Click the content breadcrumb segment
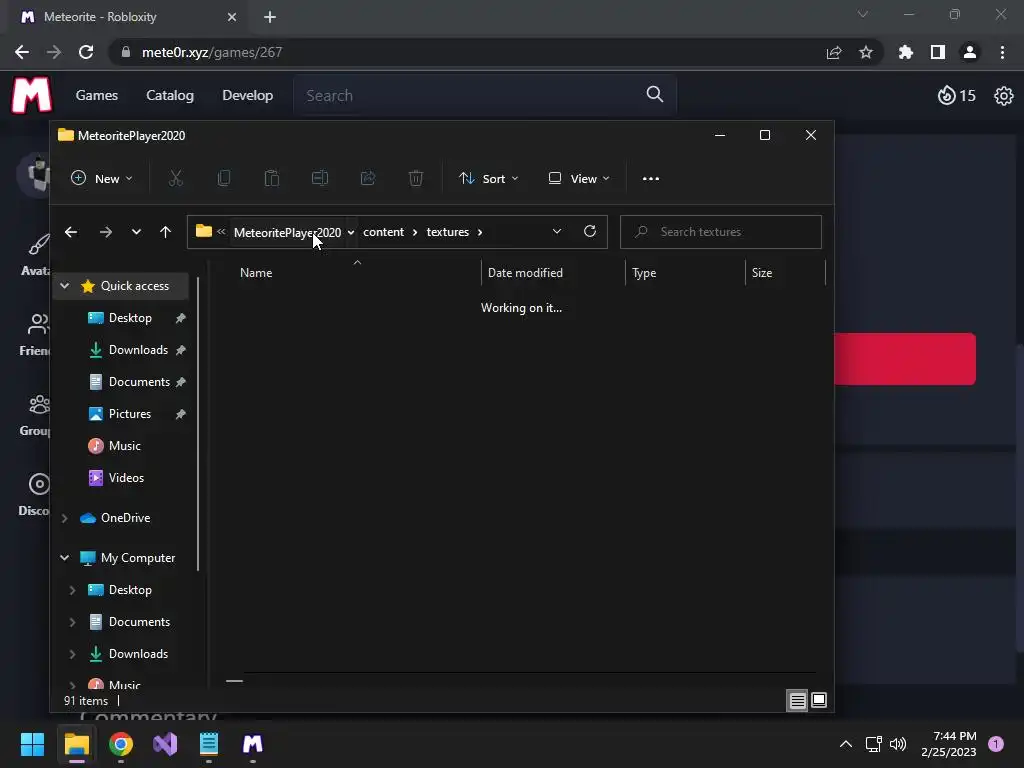1024x768 pixels. (x=383, y=232)
